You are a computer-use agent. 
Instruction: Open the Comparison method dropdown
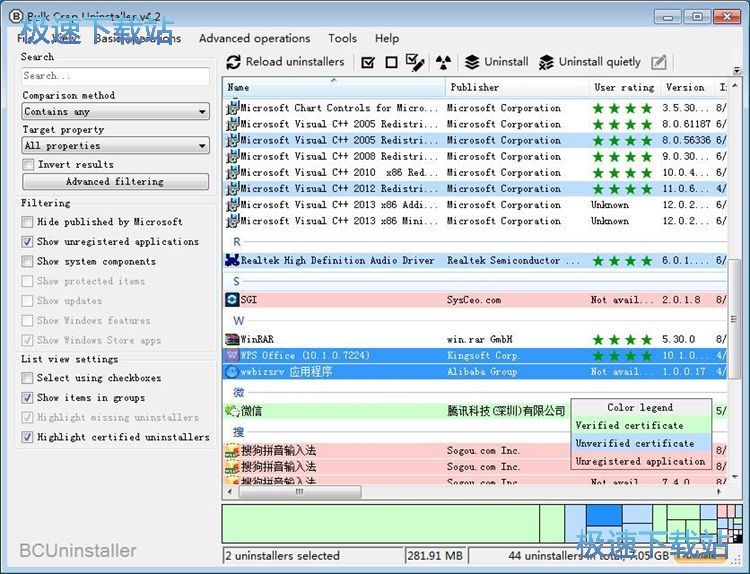(x=116, y=111)
